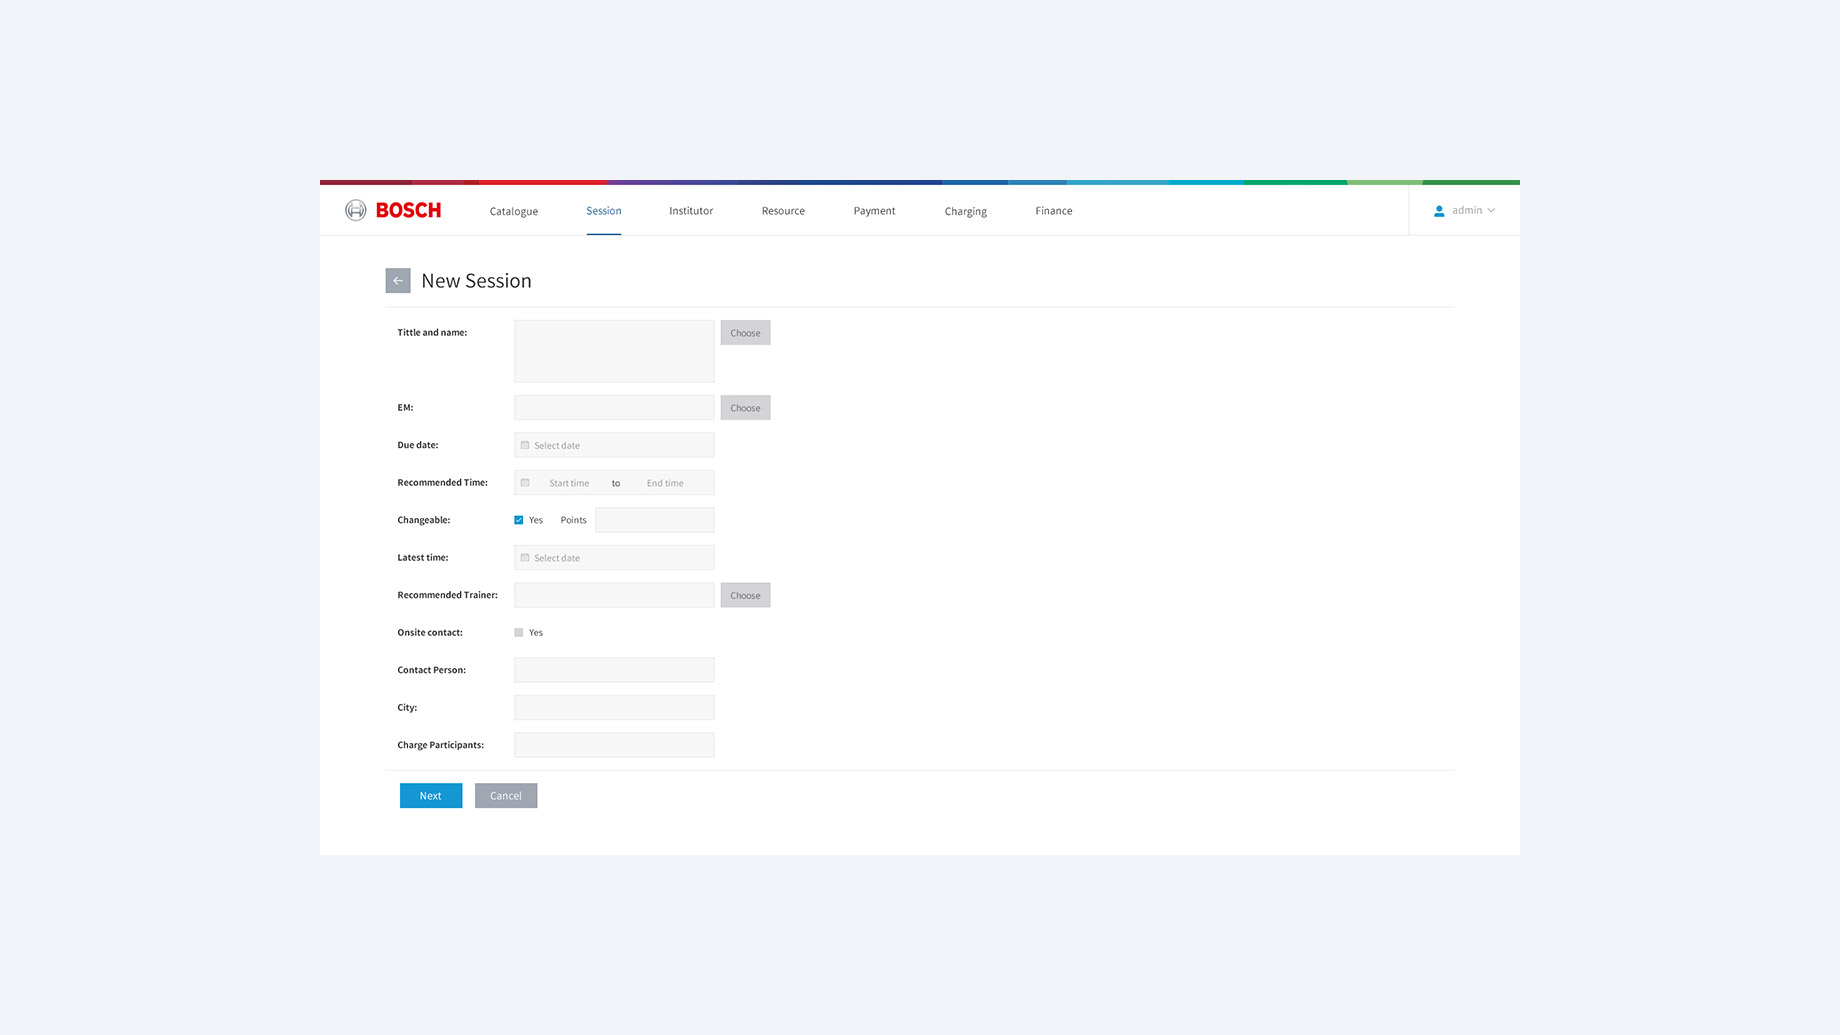Click the back arrow beside New Session

point(398,281)
